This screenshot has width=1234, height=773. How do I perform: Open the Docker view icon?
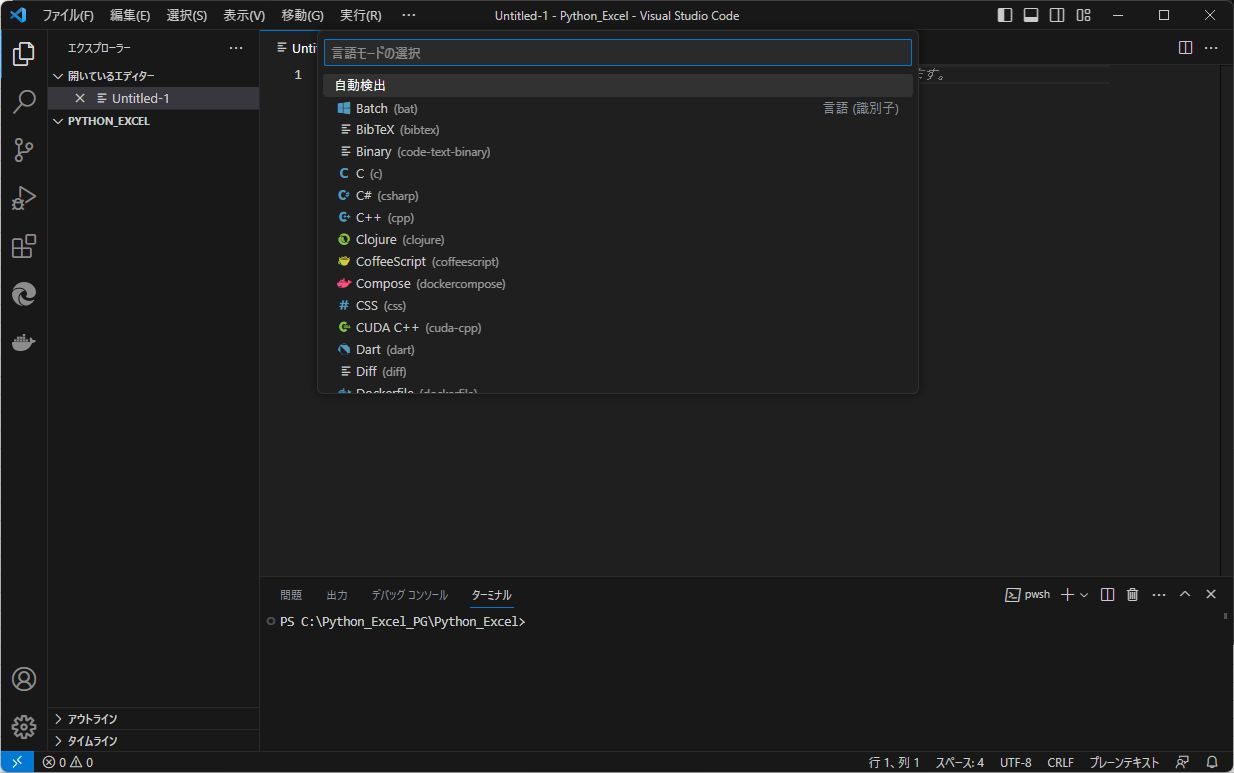click(x=24, y=342)
